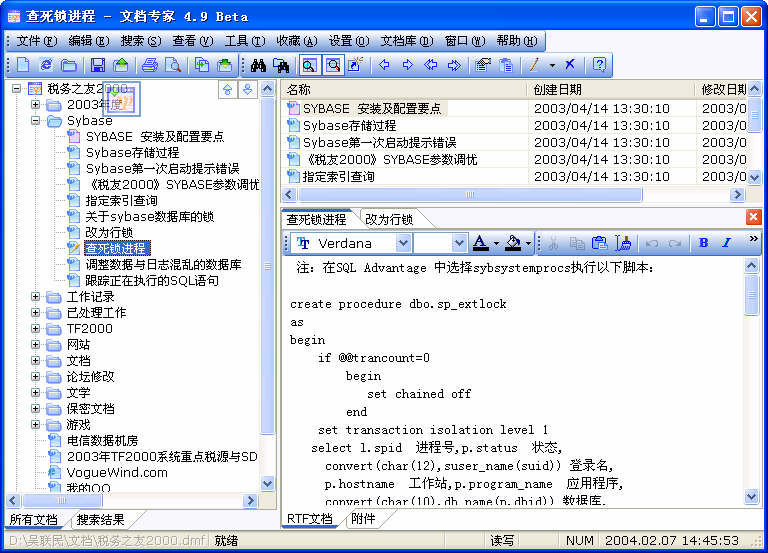The height and width of the screenshot is (553, 768).
Task: Click down arrow of editor vertical scrollbar
Action: 751,497
